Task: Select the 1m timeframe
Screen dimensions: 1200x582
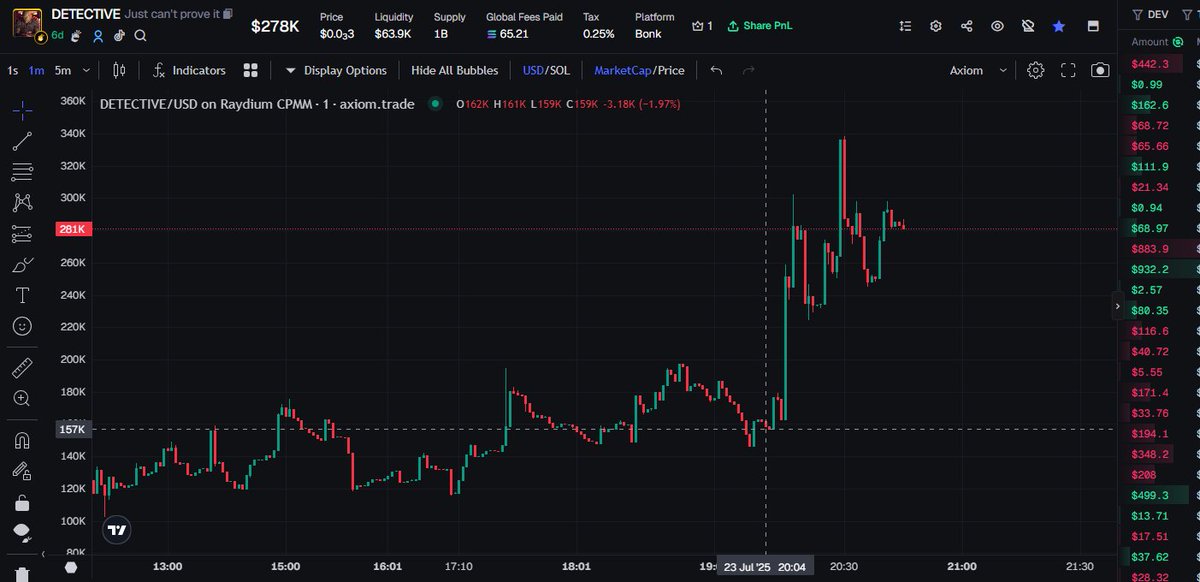Action: pos(36,70)
